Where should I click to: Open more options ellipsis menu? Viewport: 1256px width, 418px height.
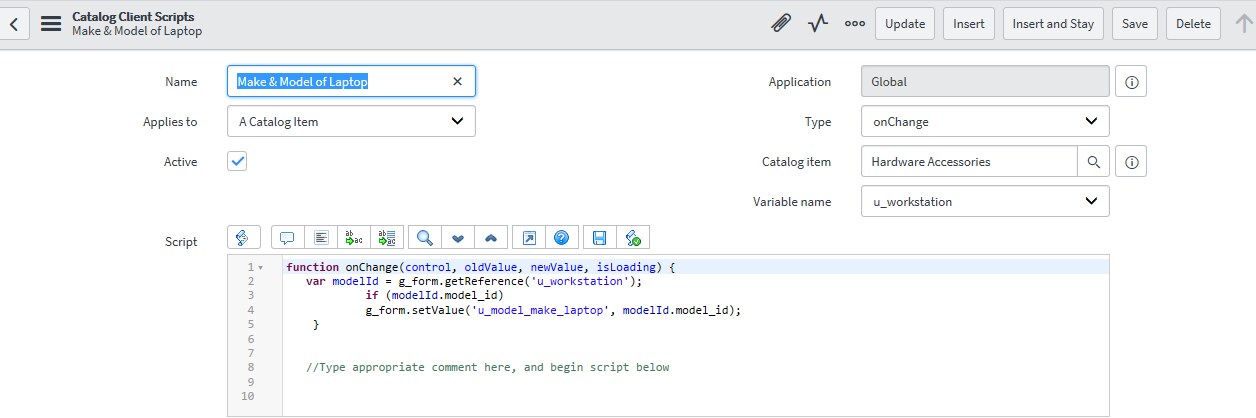(x=854, y=24)
